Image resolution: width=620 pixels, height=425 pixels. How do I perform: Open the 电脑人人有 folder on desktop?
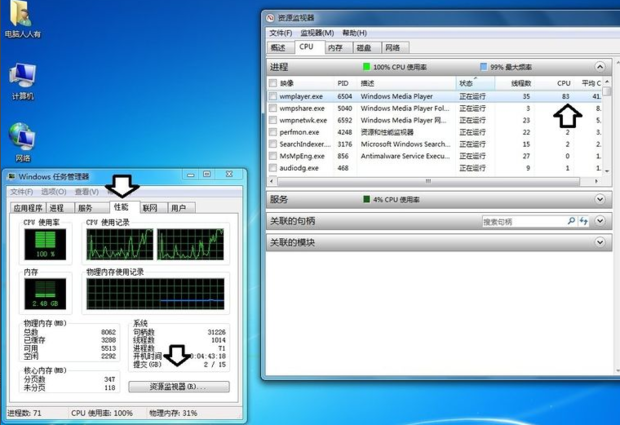22,20
